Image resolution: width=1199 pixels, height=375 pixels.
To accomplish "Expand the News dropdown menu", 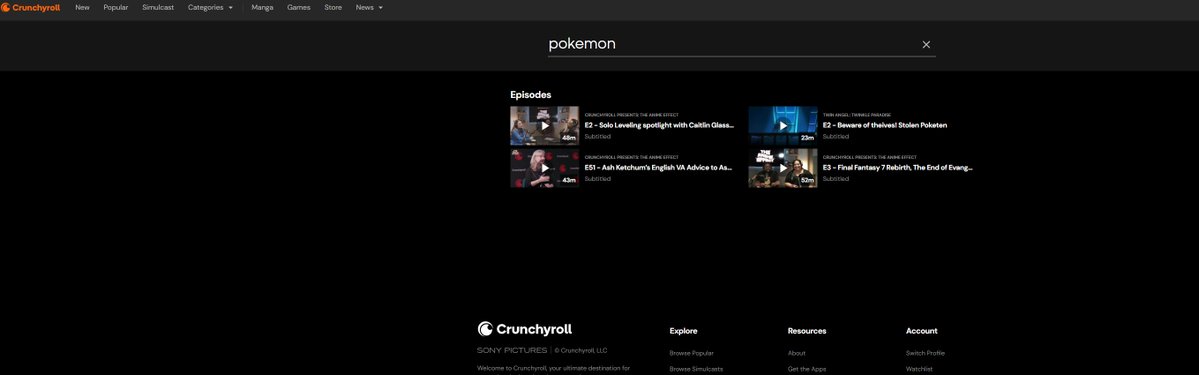I will [369, 8].
